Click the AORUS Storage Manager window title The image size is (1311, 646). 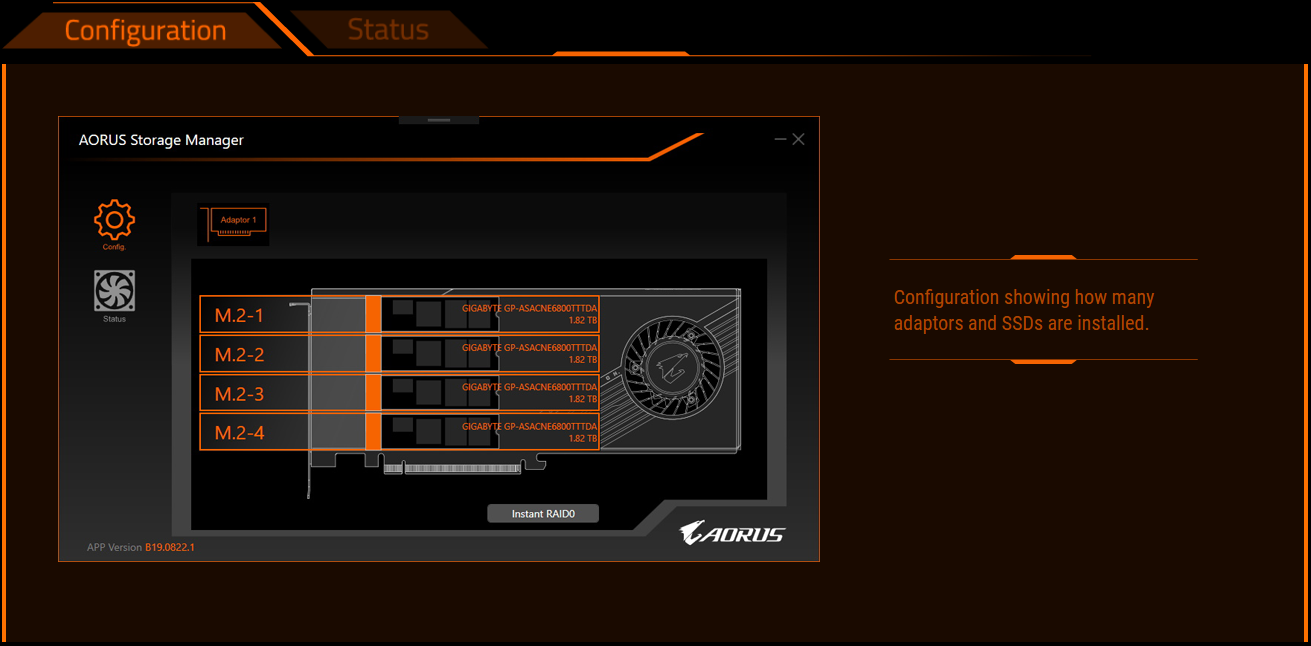(161, 140)
